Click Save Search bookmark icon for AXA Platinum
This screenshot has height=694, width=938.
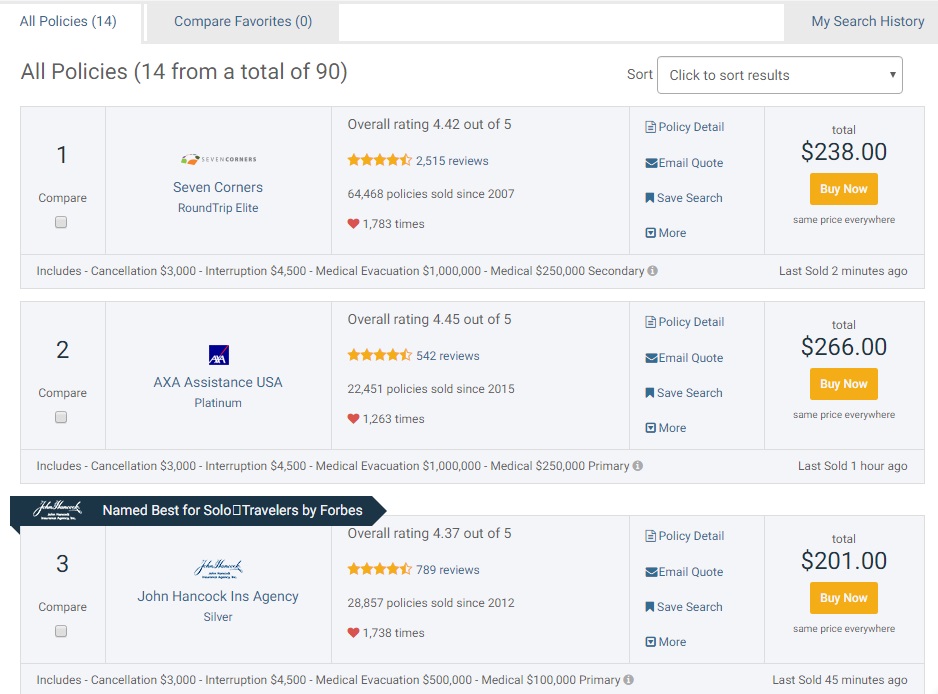[650, 392]
